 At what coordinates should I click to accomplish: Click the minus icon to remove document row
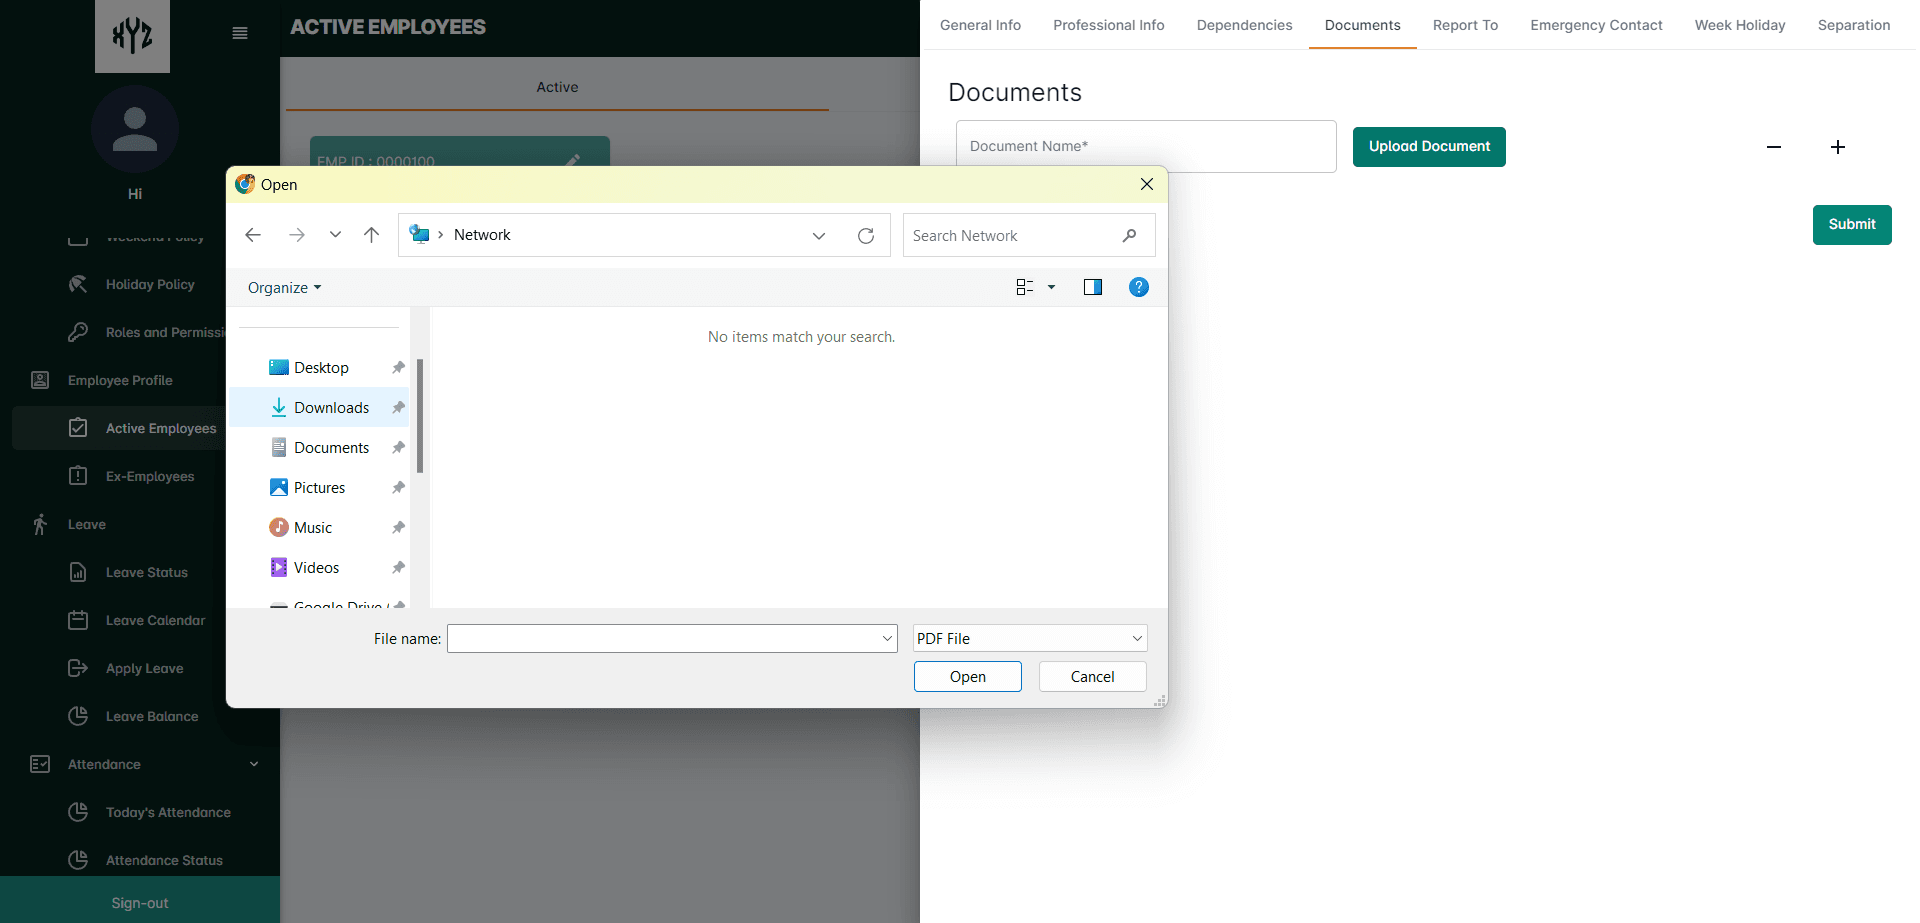[x=1774, y=147]
